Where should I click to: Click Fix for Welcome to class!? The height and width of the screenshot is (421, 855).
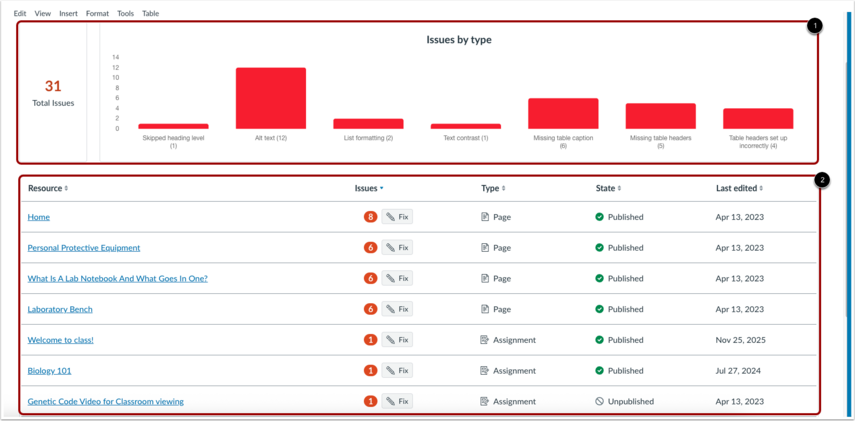(x=397, y=340)
